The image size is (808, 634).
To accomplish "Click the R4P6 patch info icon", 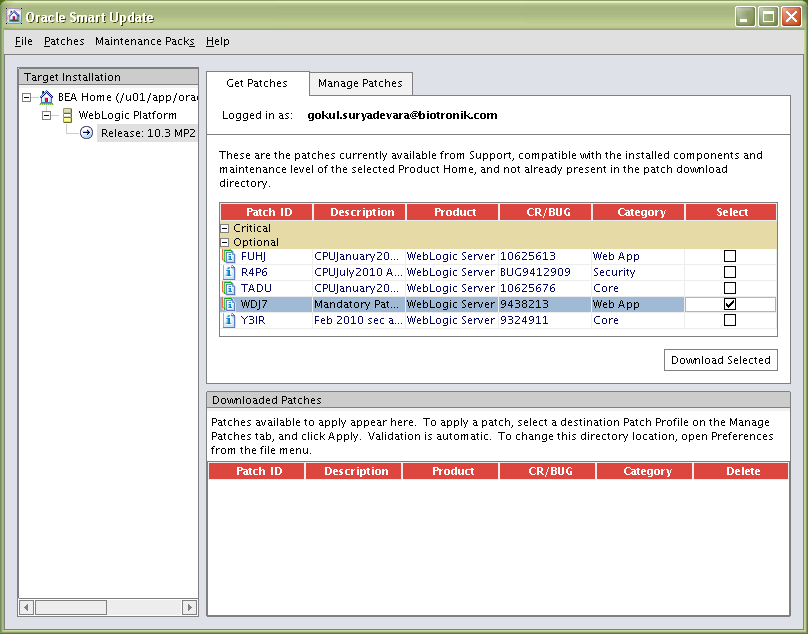I will point(229,273).
